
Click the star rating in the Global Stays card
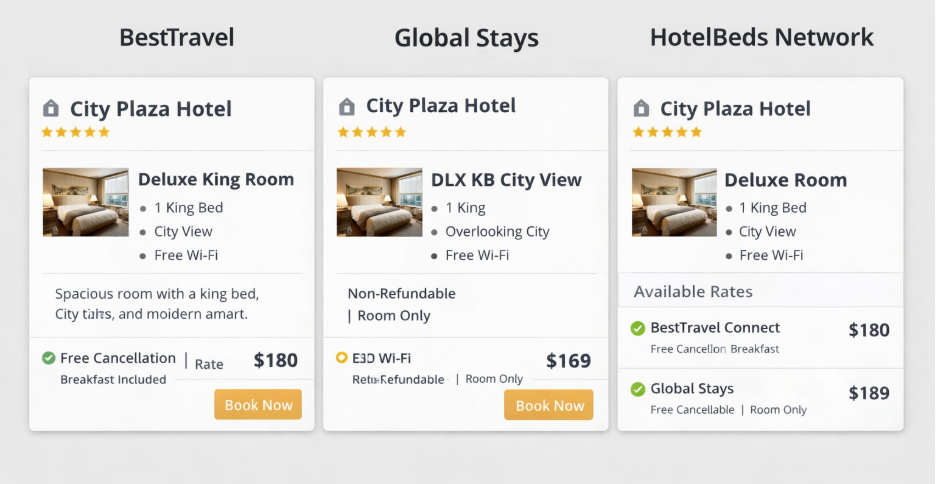point(371,132)
